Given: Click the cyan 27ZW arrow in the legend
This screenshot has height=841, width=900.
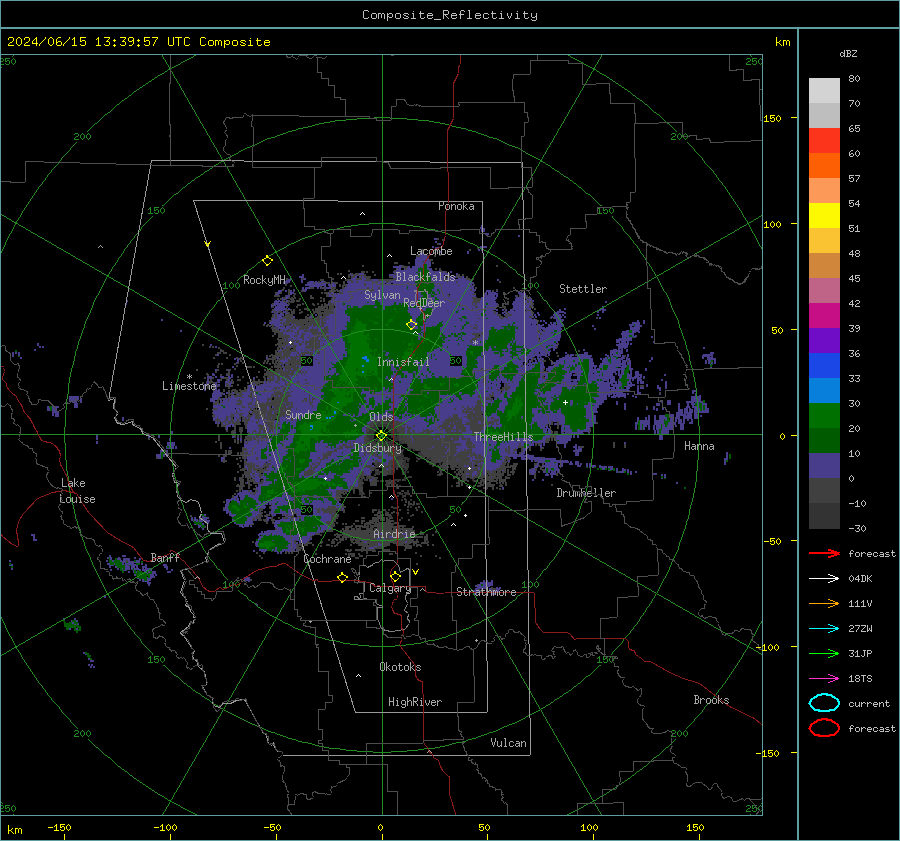Looking at the screenshot, I should coord(824,629).
